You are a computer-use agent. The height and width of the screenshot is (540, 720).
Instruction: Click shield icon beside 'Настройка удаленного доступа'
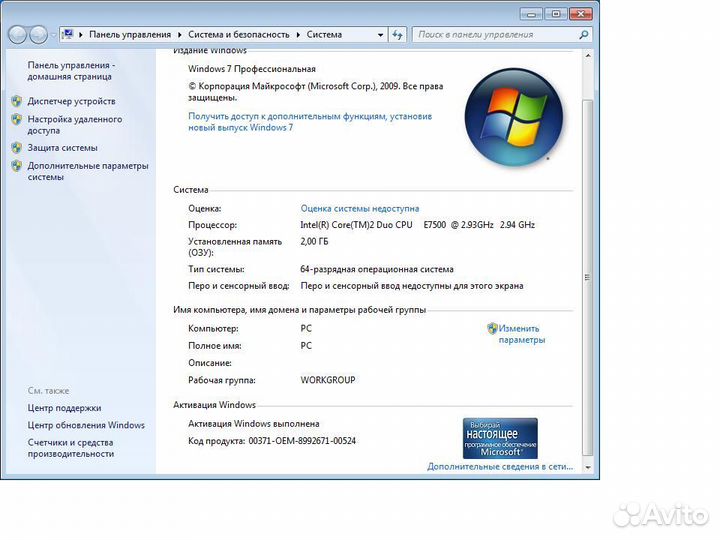point(17,119)
